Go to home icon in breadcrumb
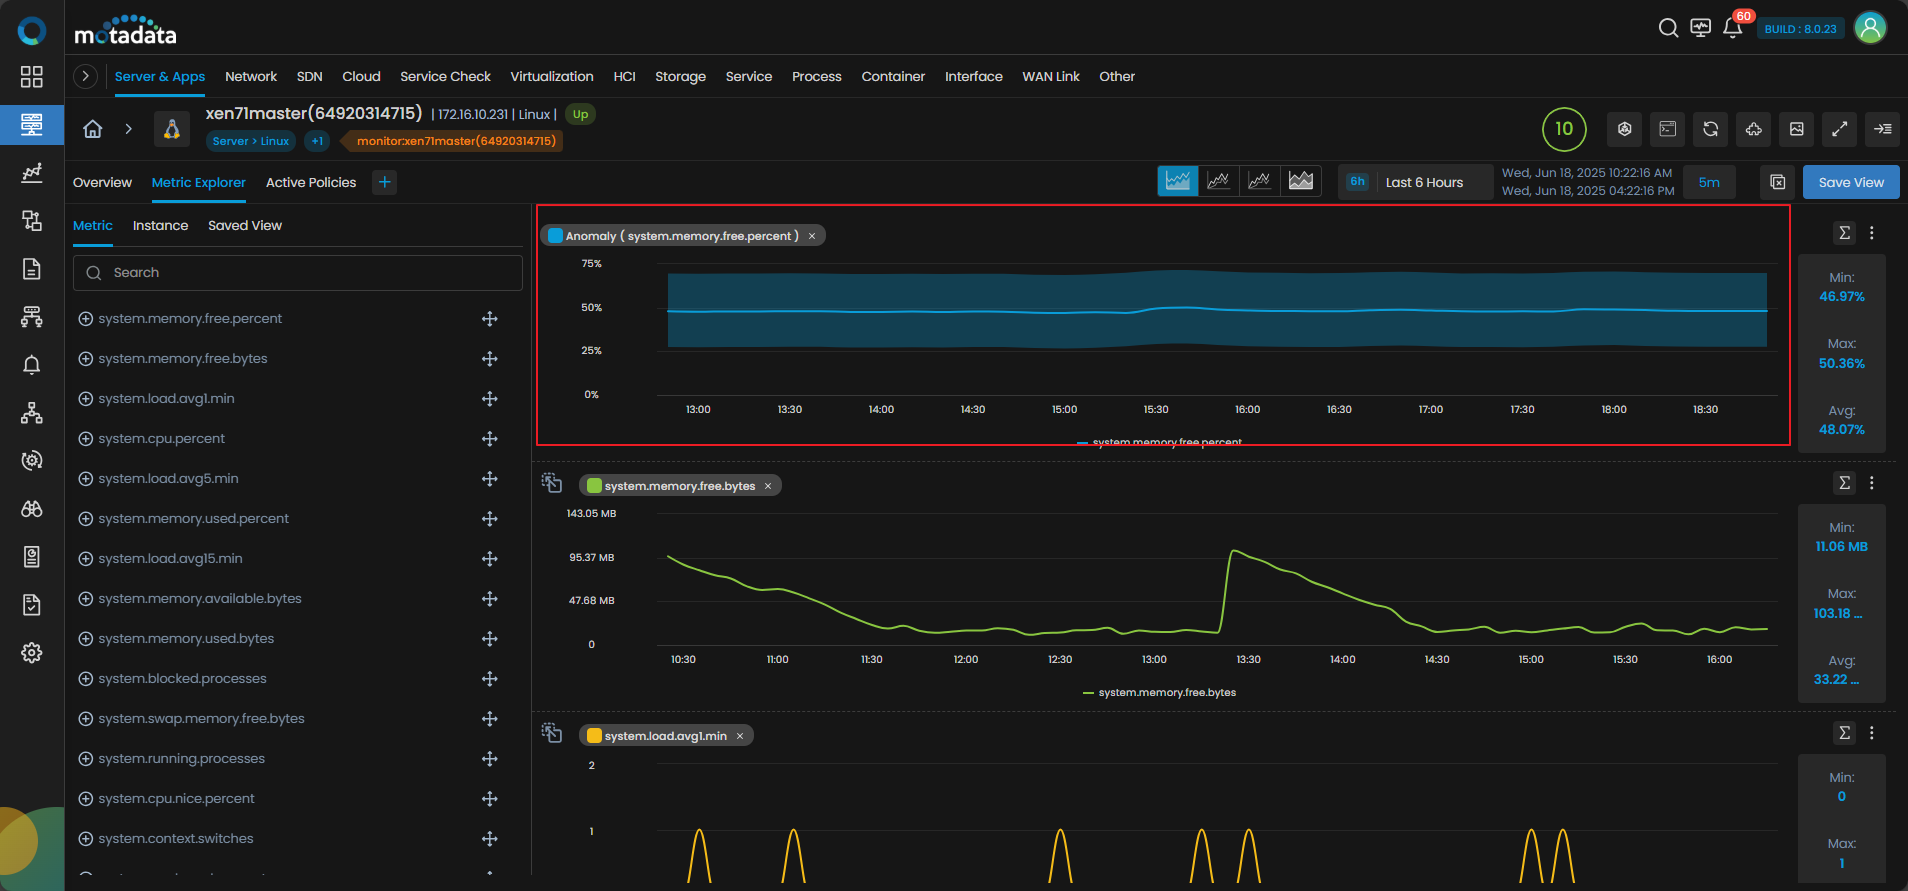Viewport: 1908px width, 891px height. coord(93,129)
